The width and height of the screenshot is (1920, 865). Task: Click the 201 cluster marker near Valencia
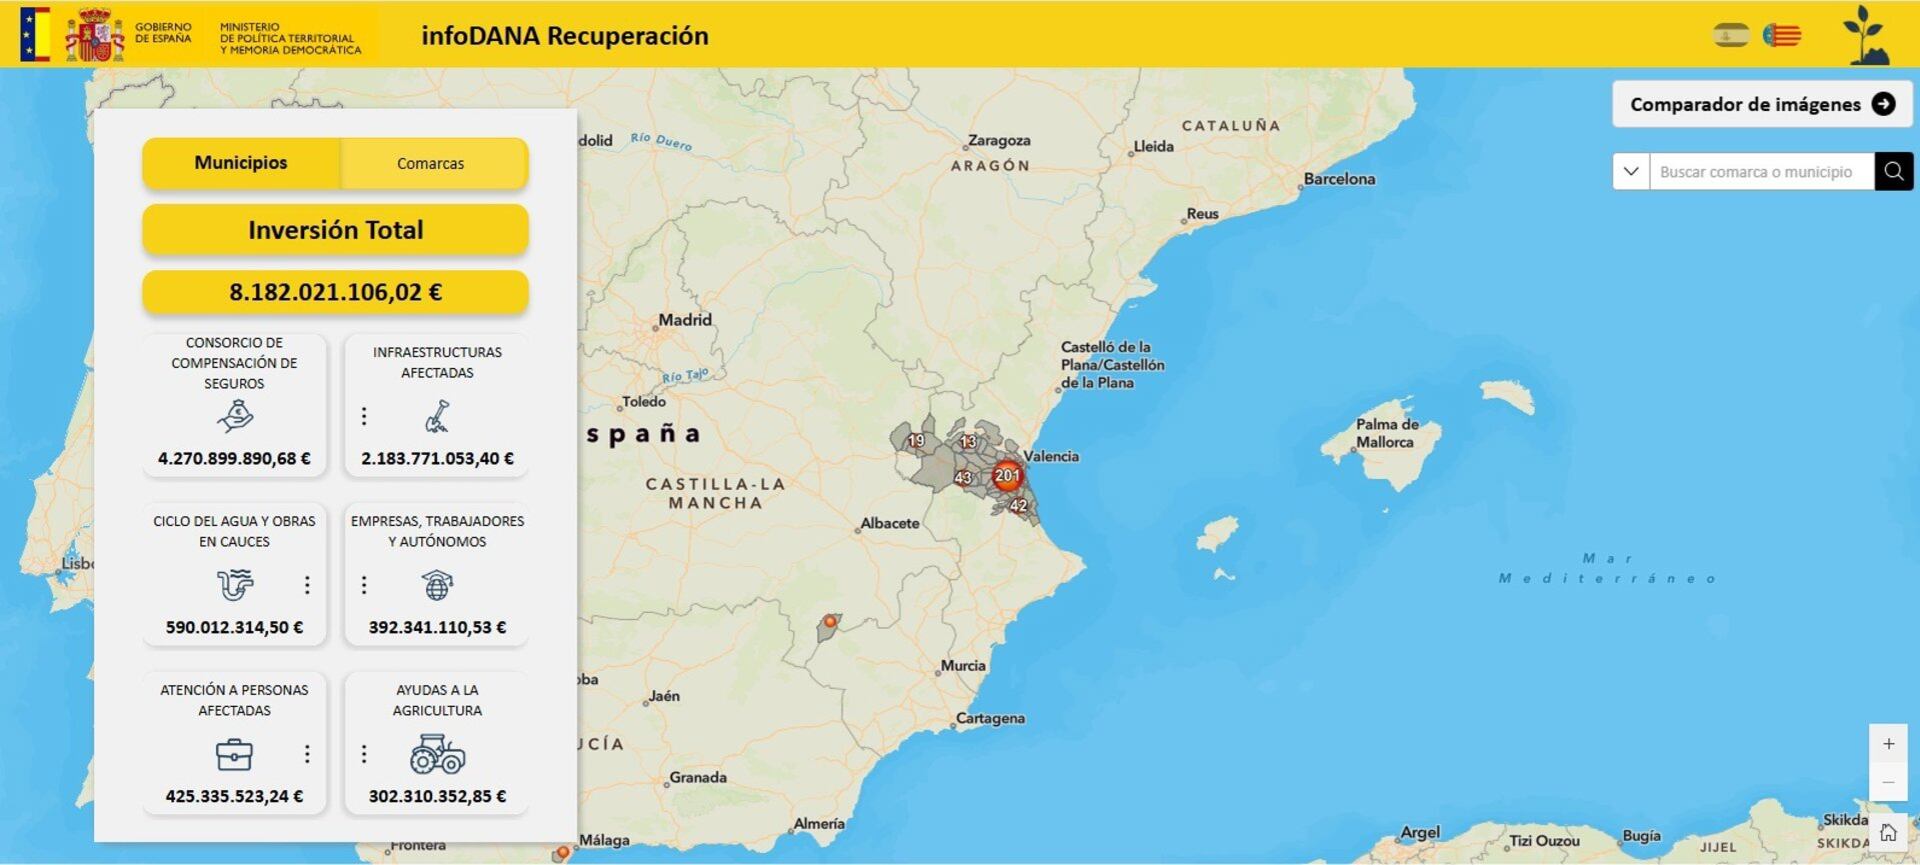pyautogui.click(x=1006, y=476)
